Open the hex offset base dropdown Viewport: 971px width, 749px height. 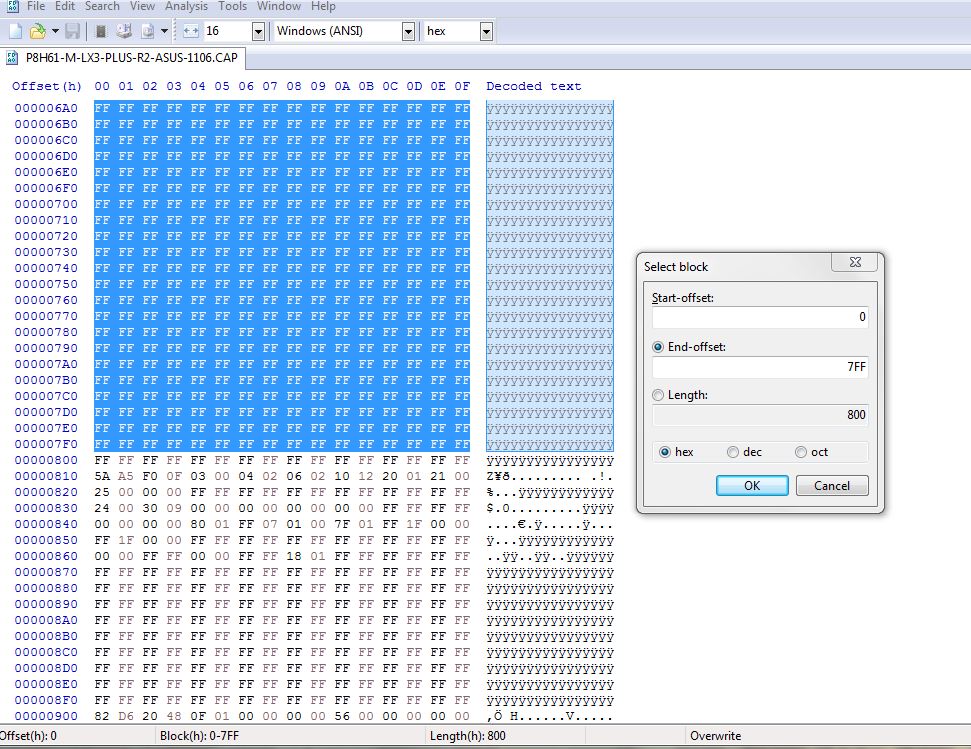(x=486, y=32)
